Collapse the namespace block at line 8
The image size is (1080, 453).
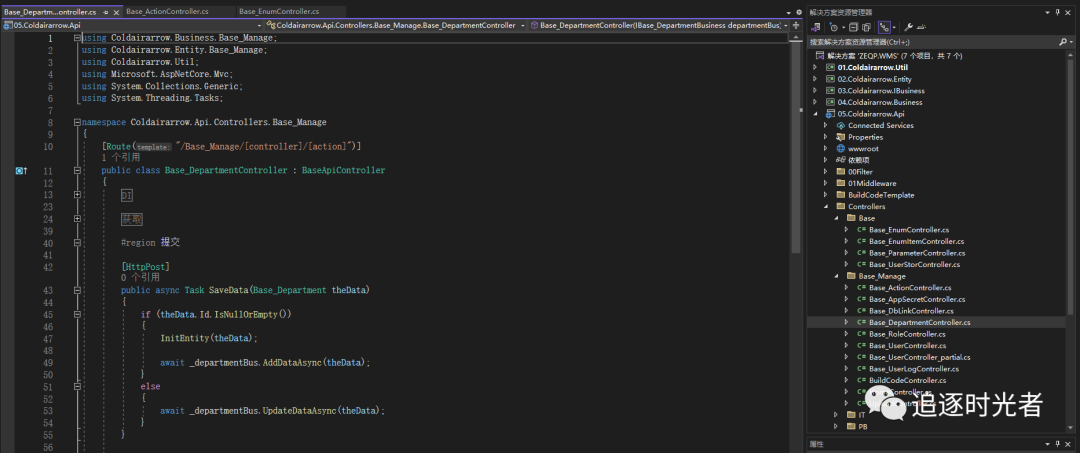[77, 122]
